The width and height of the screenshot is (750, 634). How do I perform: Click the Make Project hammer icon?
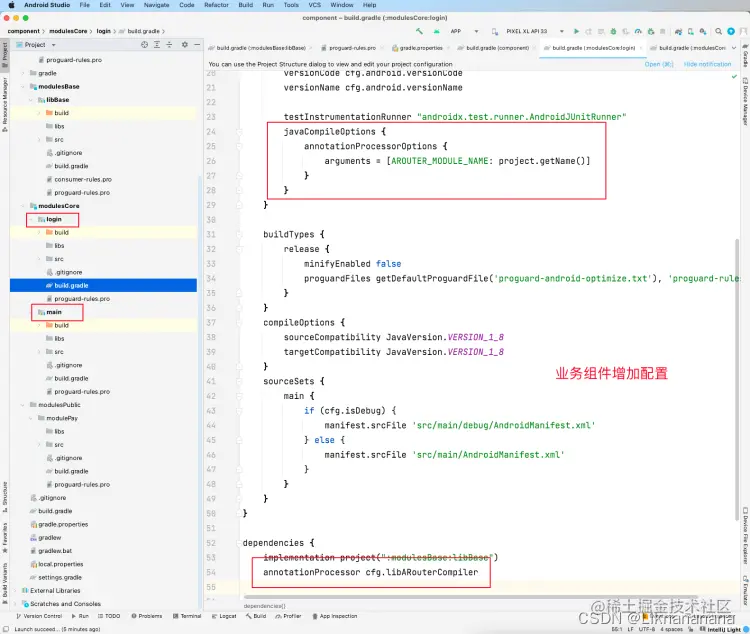point(419,31)
